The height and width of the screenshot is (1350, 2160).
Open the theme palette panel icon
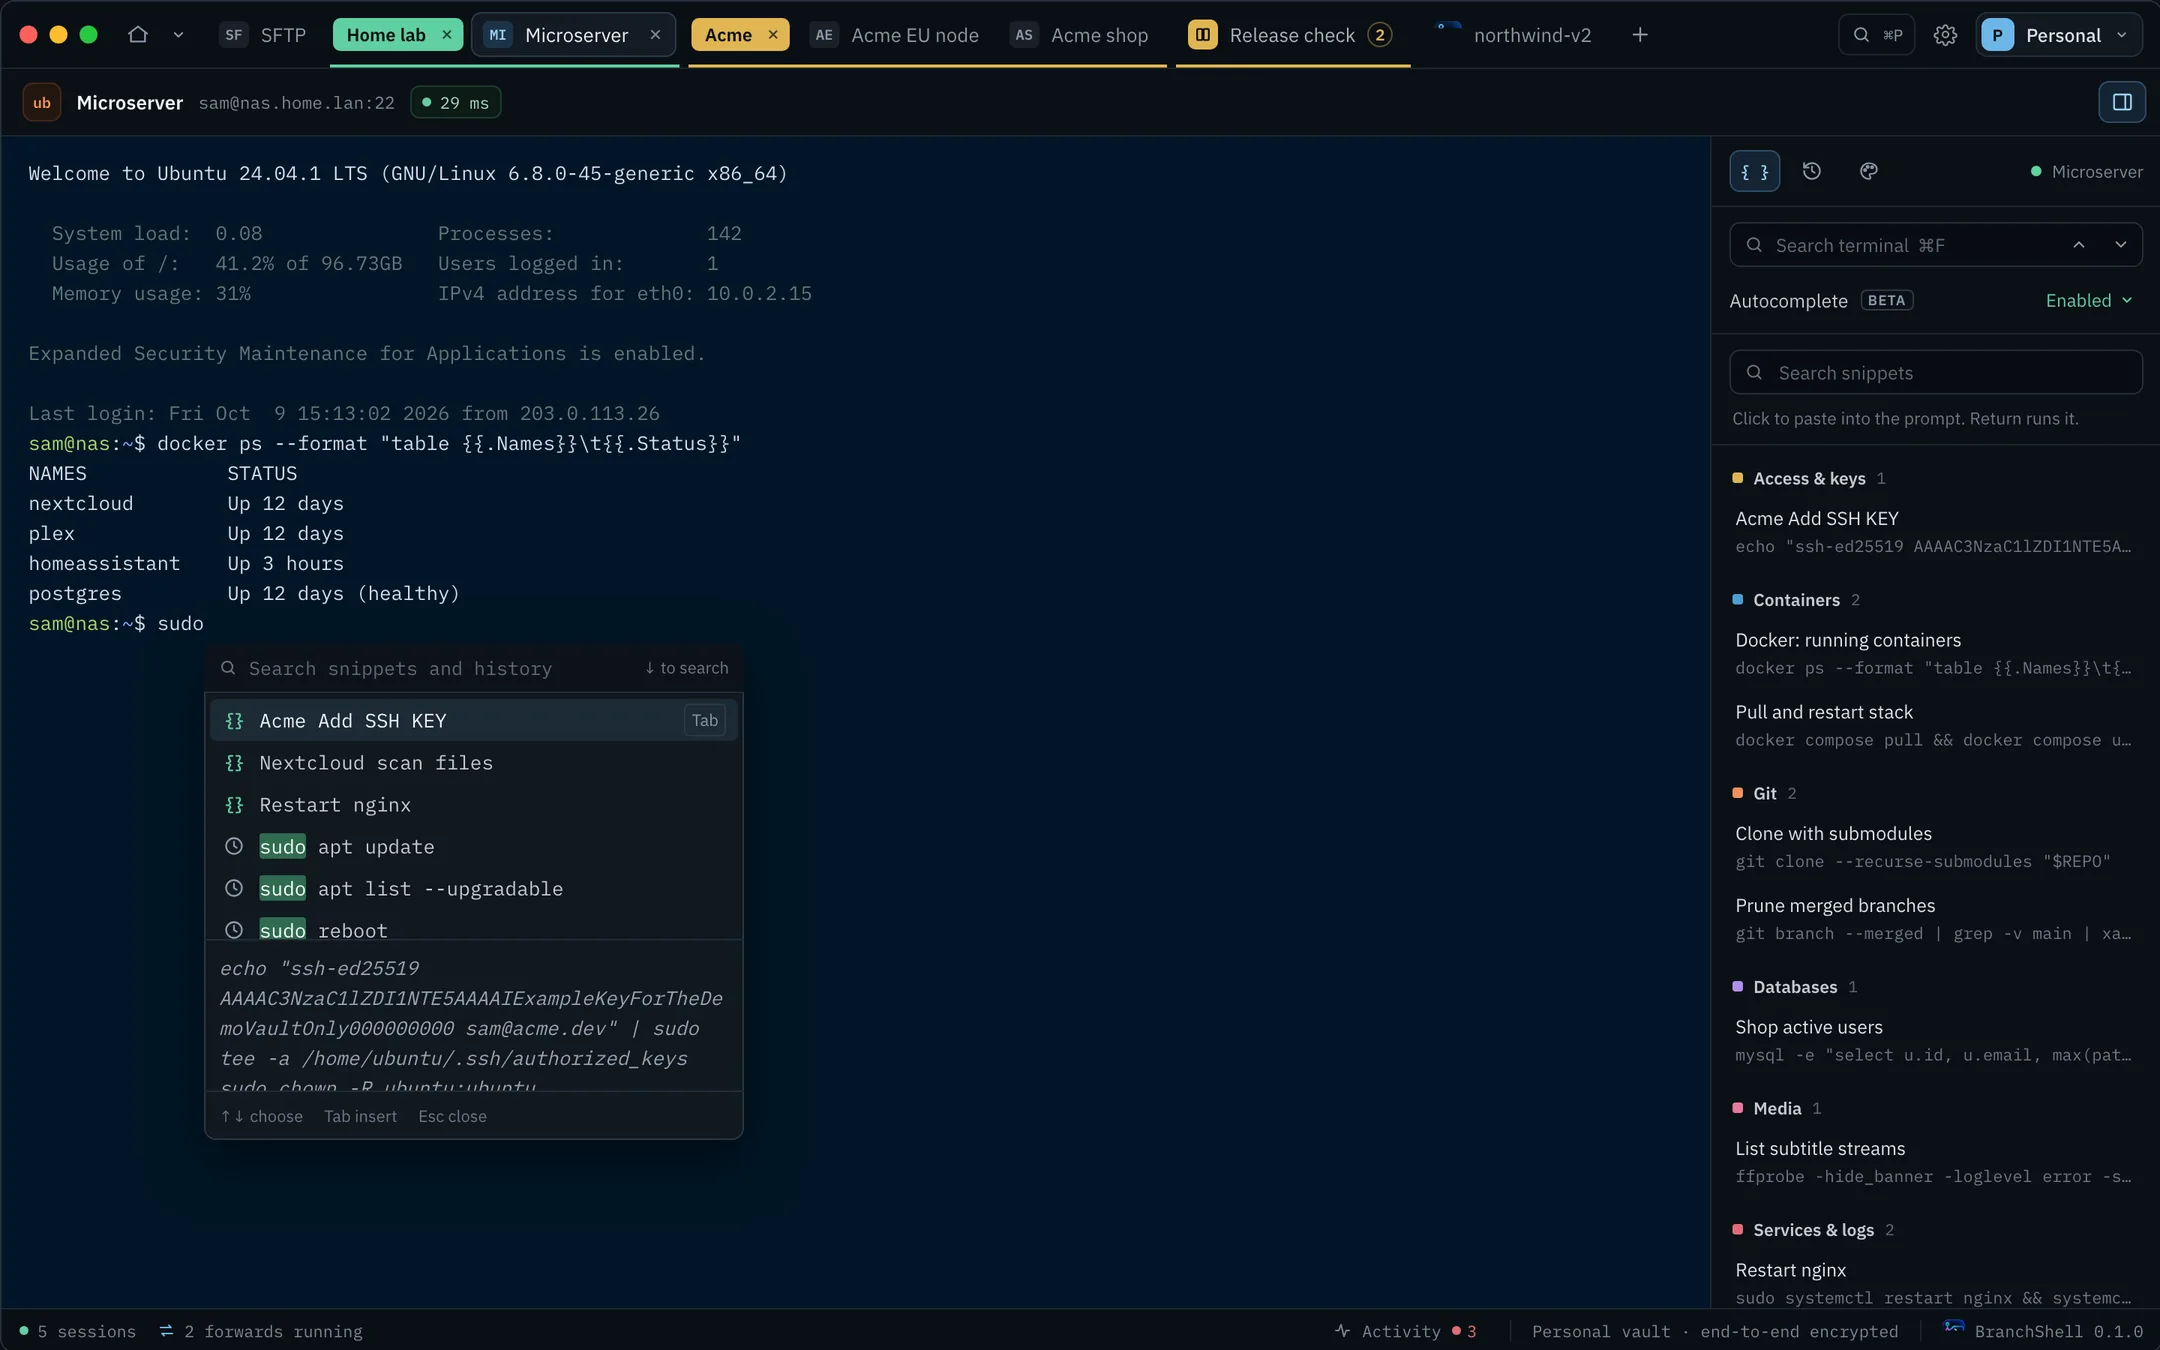[x=1868, y=171]
